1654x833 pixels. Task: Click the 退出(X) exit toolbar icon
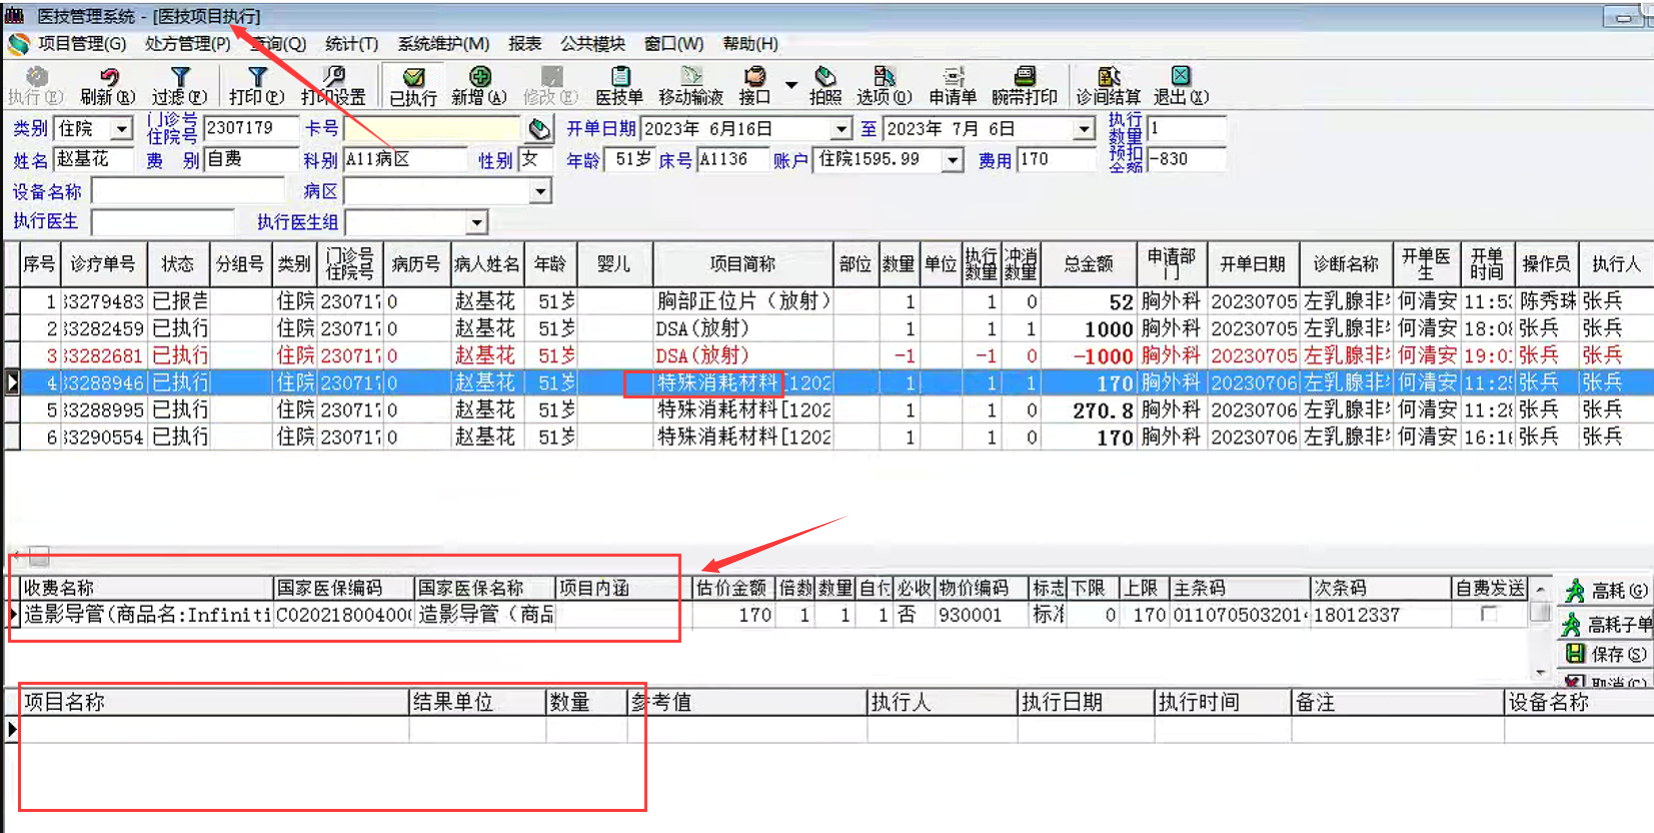tap(1181, 86)
